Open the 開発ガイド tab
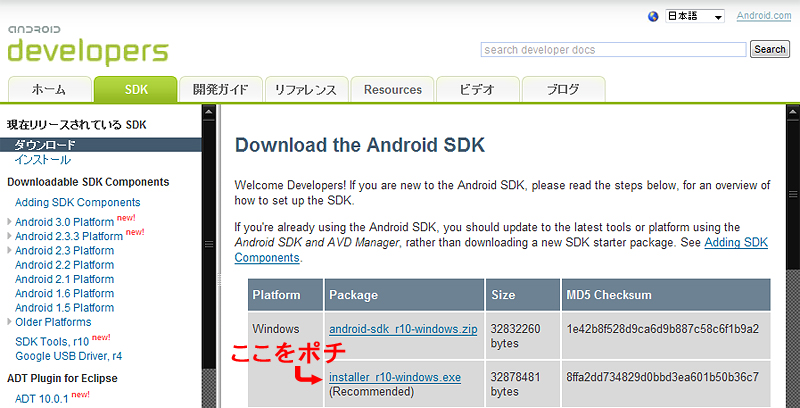Image resolution: width=800 pixels, height=408 pixels. pyautogui.click(x=221, y=90)
